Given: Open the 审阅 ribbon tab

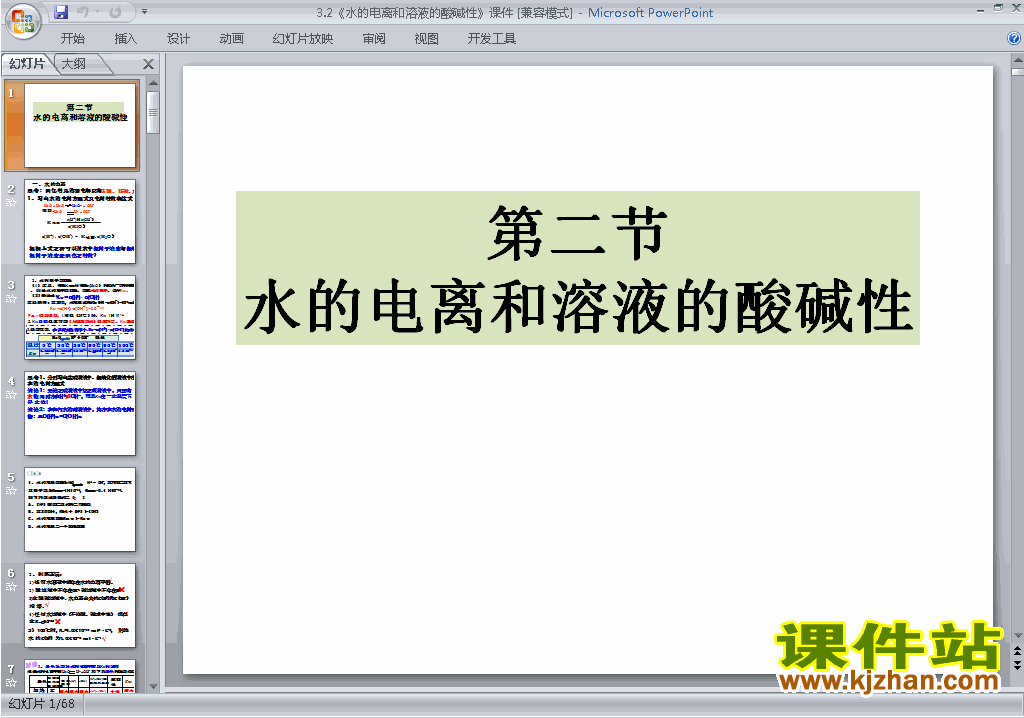Looking at the screenshot, I should click(374, 39).
